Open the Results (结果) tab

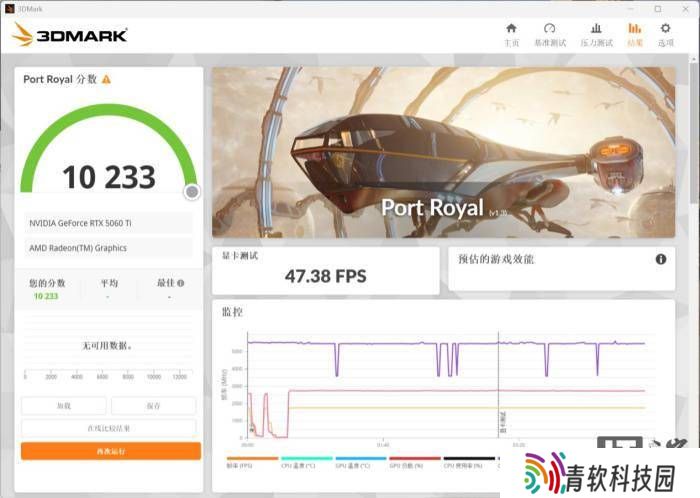634,35
